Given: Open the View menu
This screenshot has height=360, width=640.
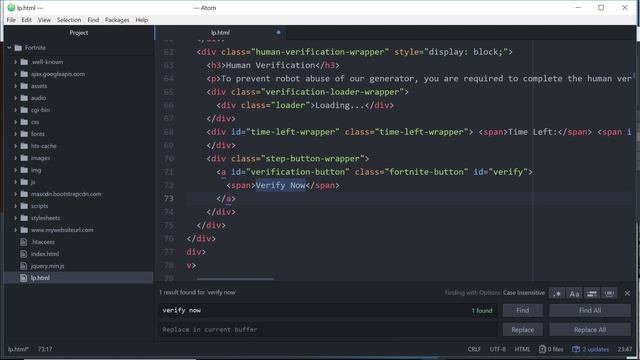Looking at the screenshot, I should tap(44, 20).
